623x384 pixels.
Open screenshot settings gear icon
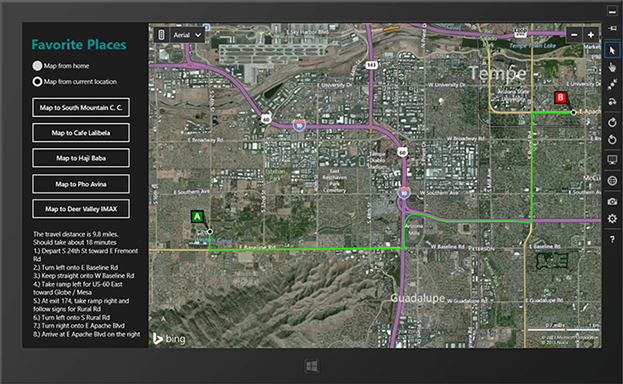612,219
